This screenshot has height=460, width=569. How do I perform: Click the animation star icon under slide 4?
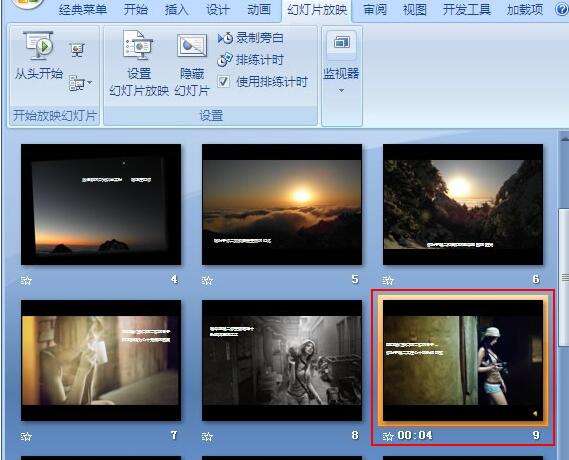[x=26, y=280]
